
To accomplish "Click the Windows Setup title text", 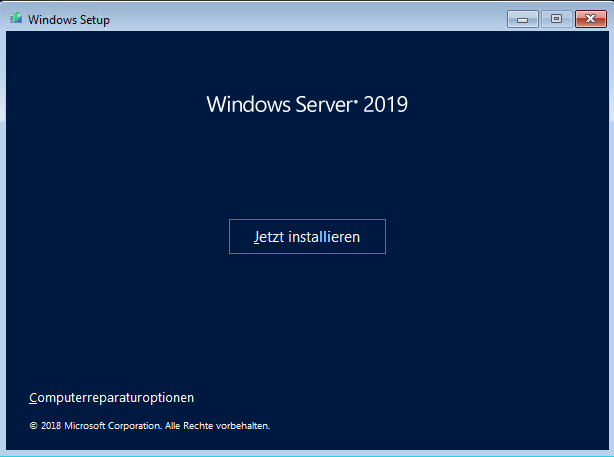I will pyautogui.click(x=69, y=20).
